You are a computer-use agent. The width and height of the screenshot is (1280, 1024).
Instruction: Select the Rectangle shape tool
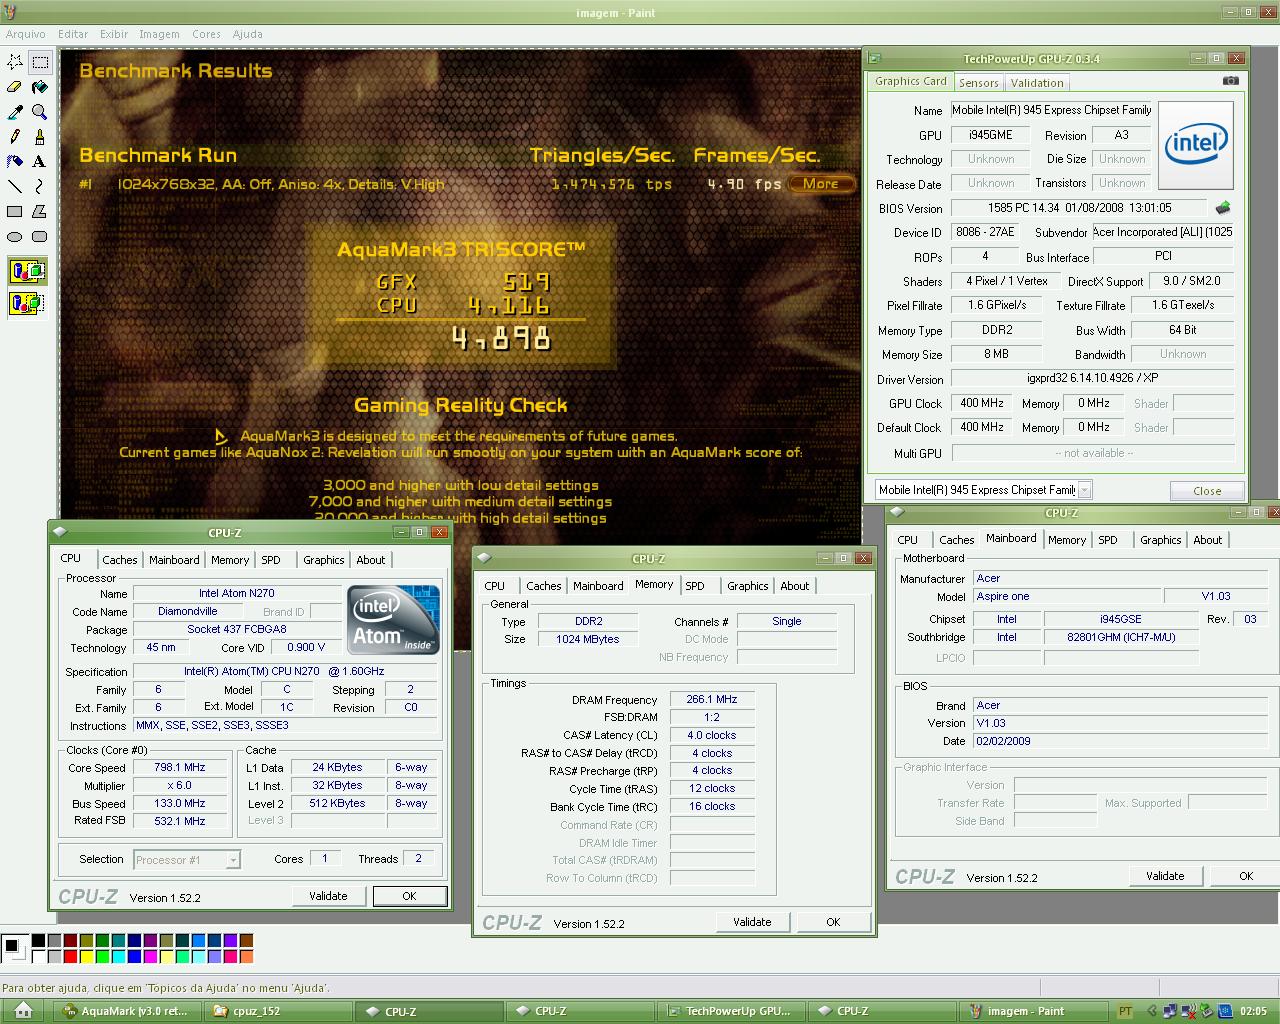15,211
